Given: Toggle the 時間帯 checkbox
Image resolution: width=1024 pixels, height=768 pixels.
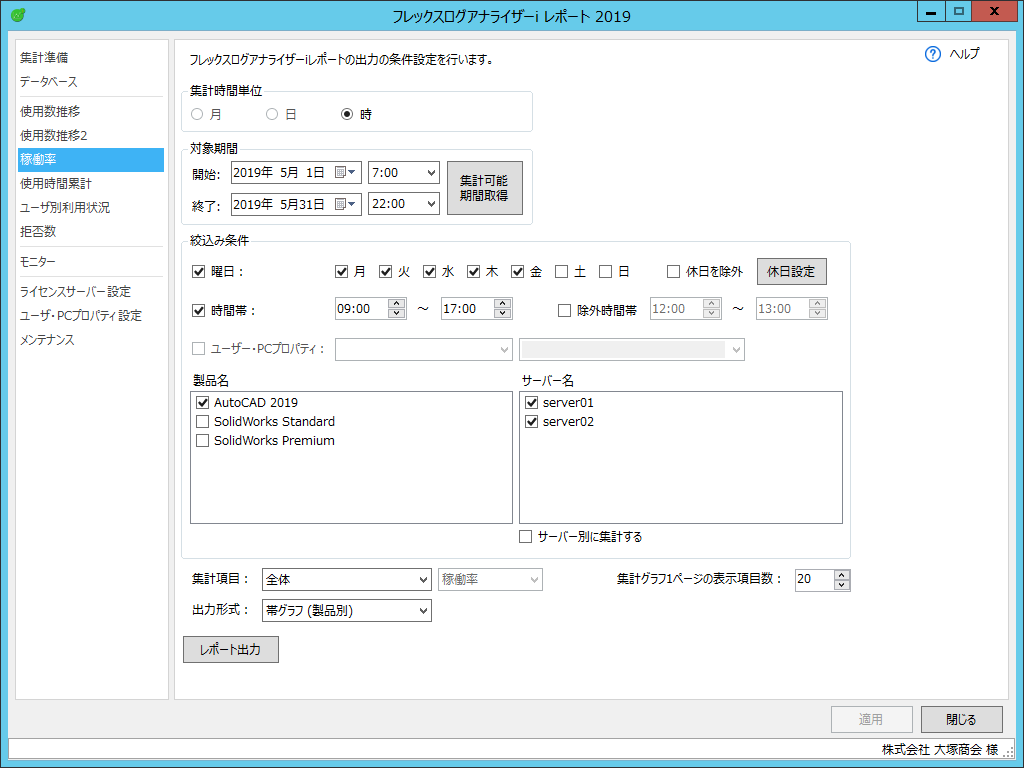Looking at the screenshot, I should click(199, 311).
